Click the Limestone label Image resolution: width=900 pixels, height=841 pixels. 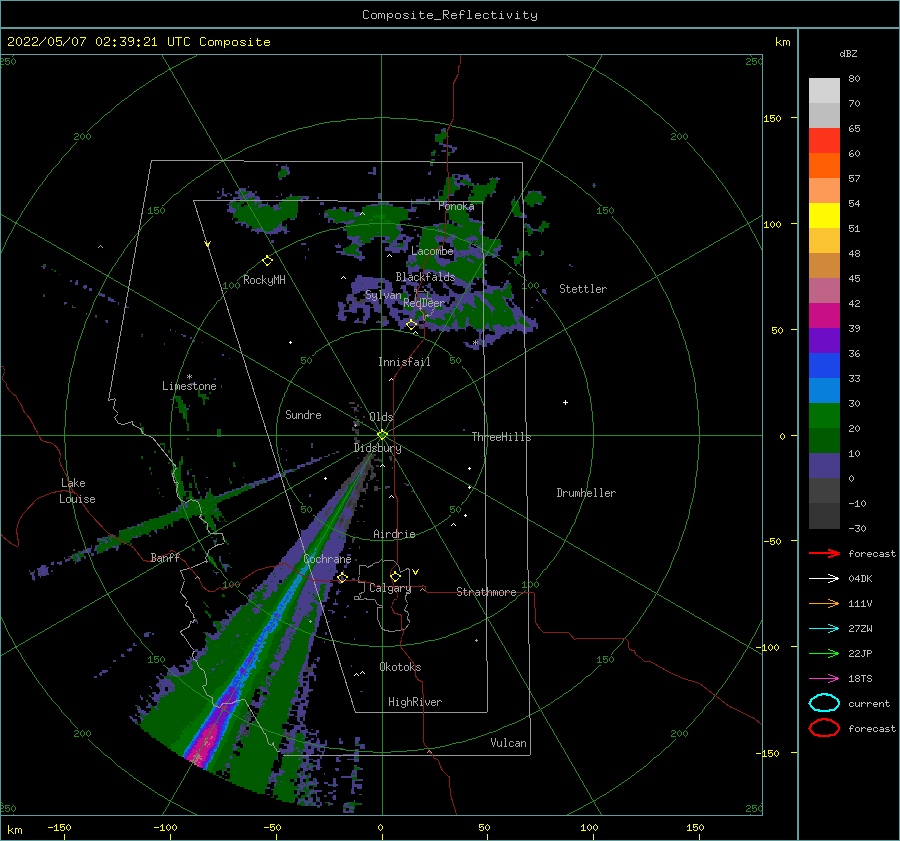(x=189, y=386)
